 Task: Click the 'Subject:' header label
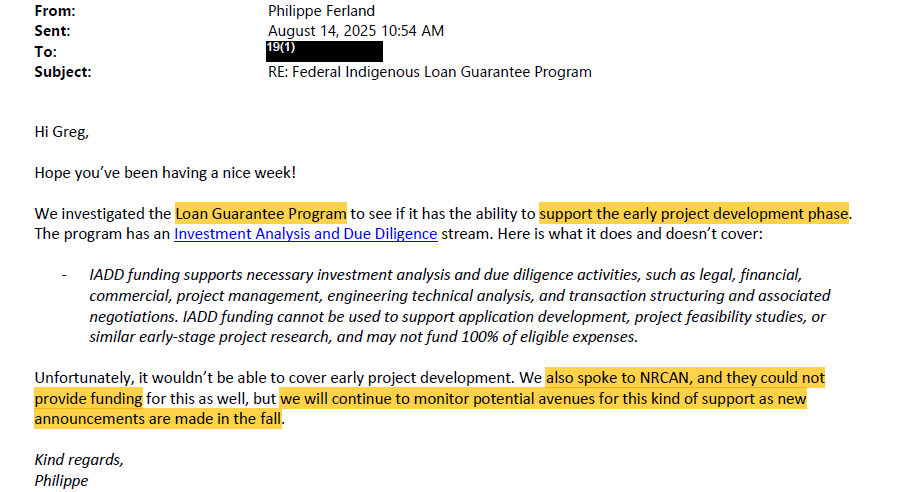pyautogui.click(x=63, y=72)
